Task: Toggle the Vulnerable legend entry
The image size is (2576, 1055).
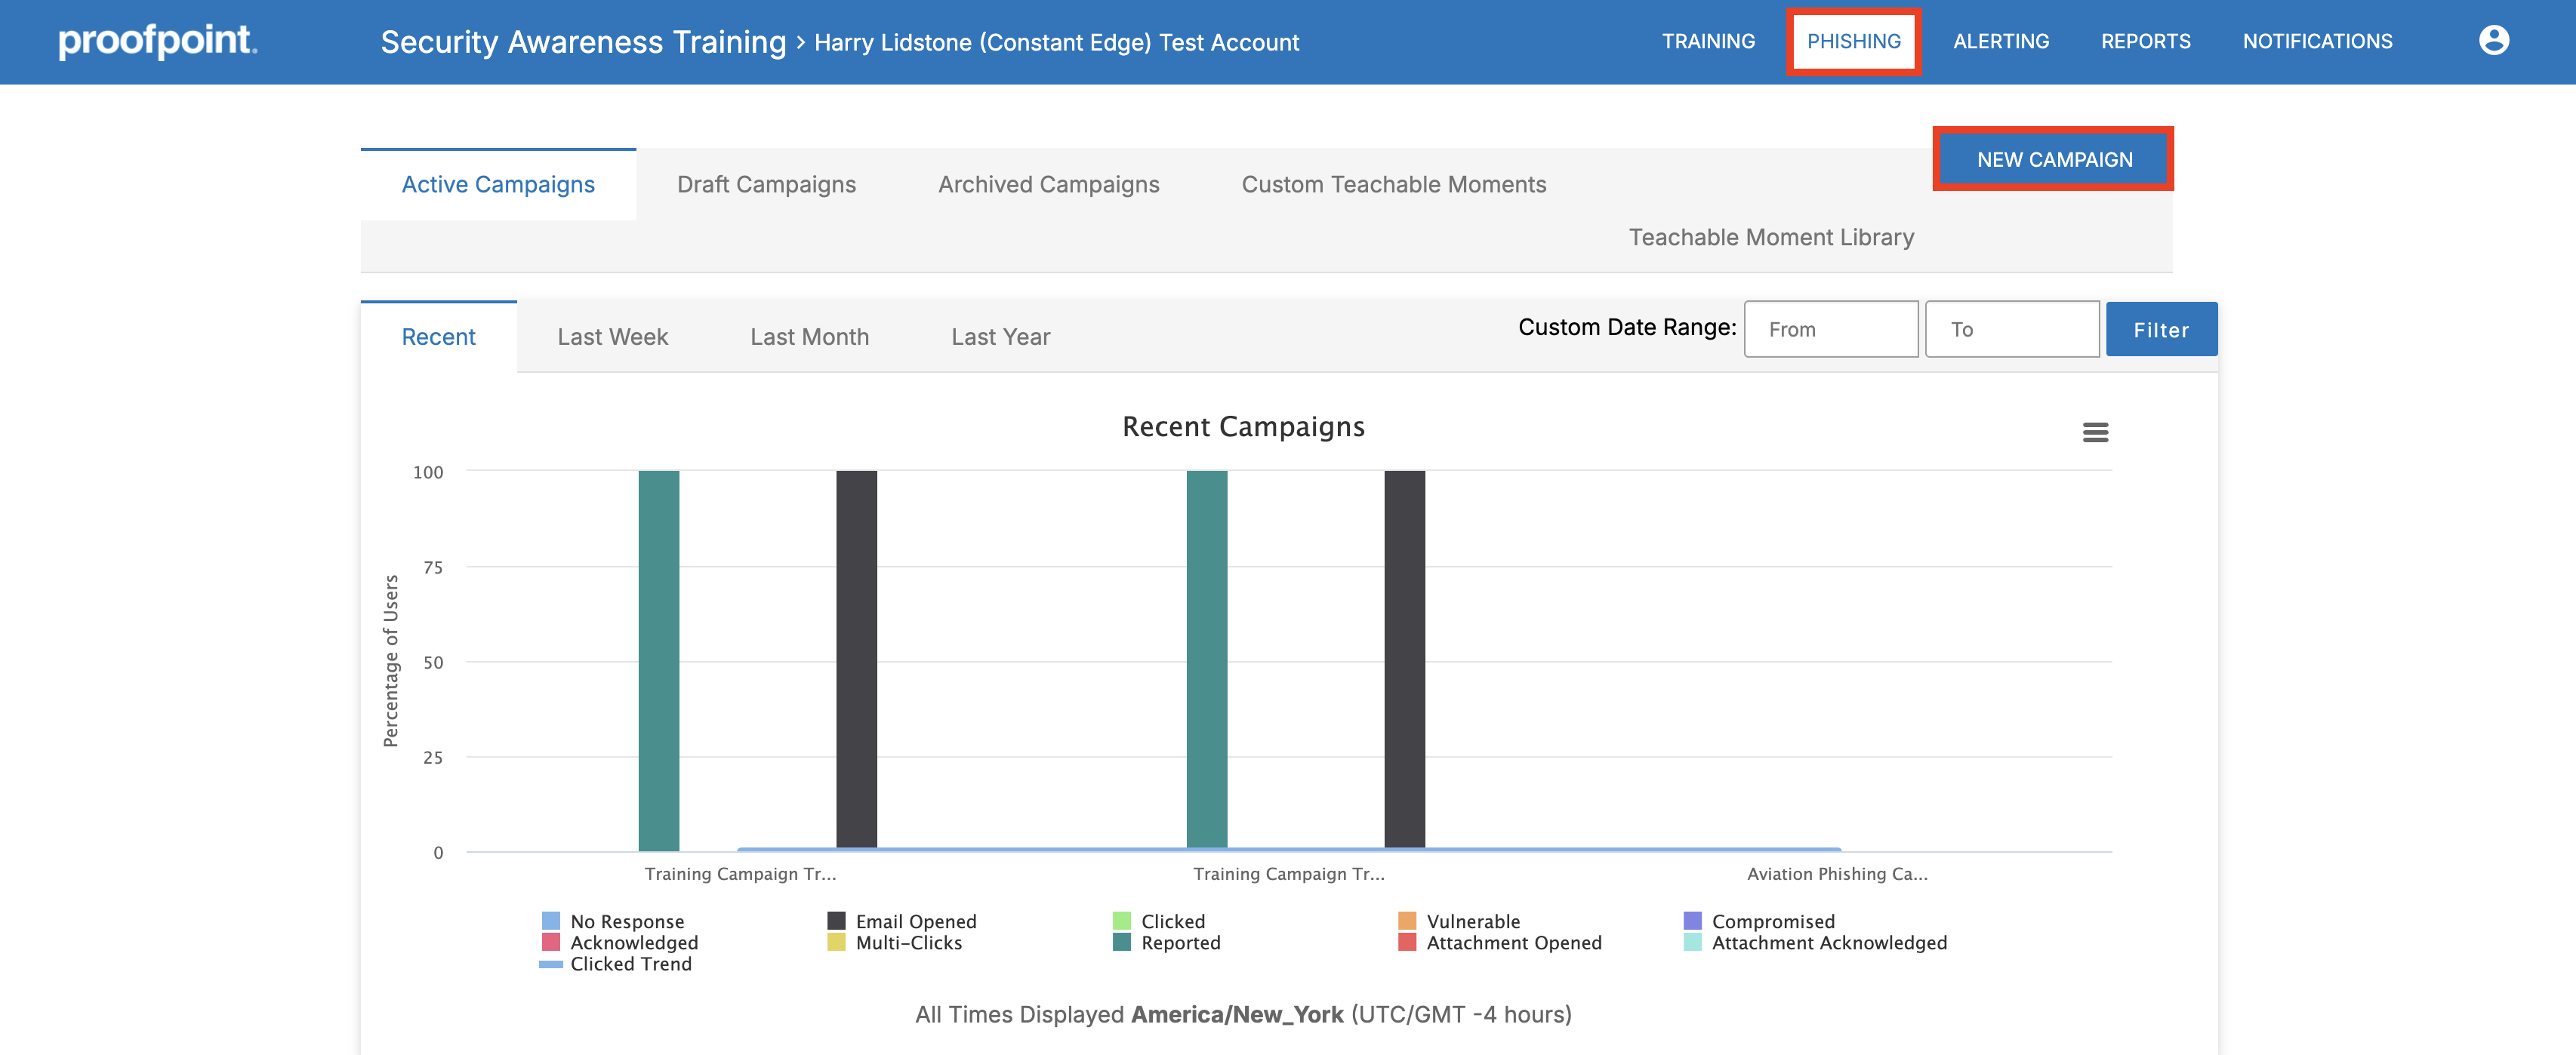Action: pyautogui.click(x=1472, y=921)
